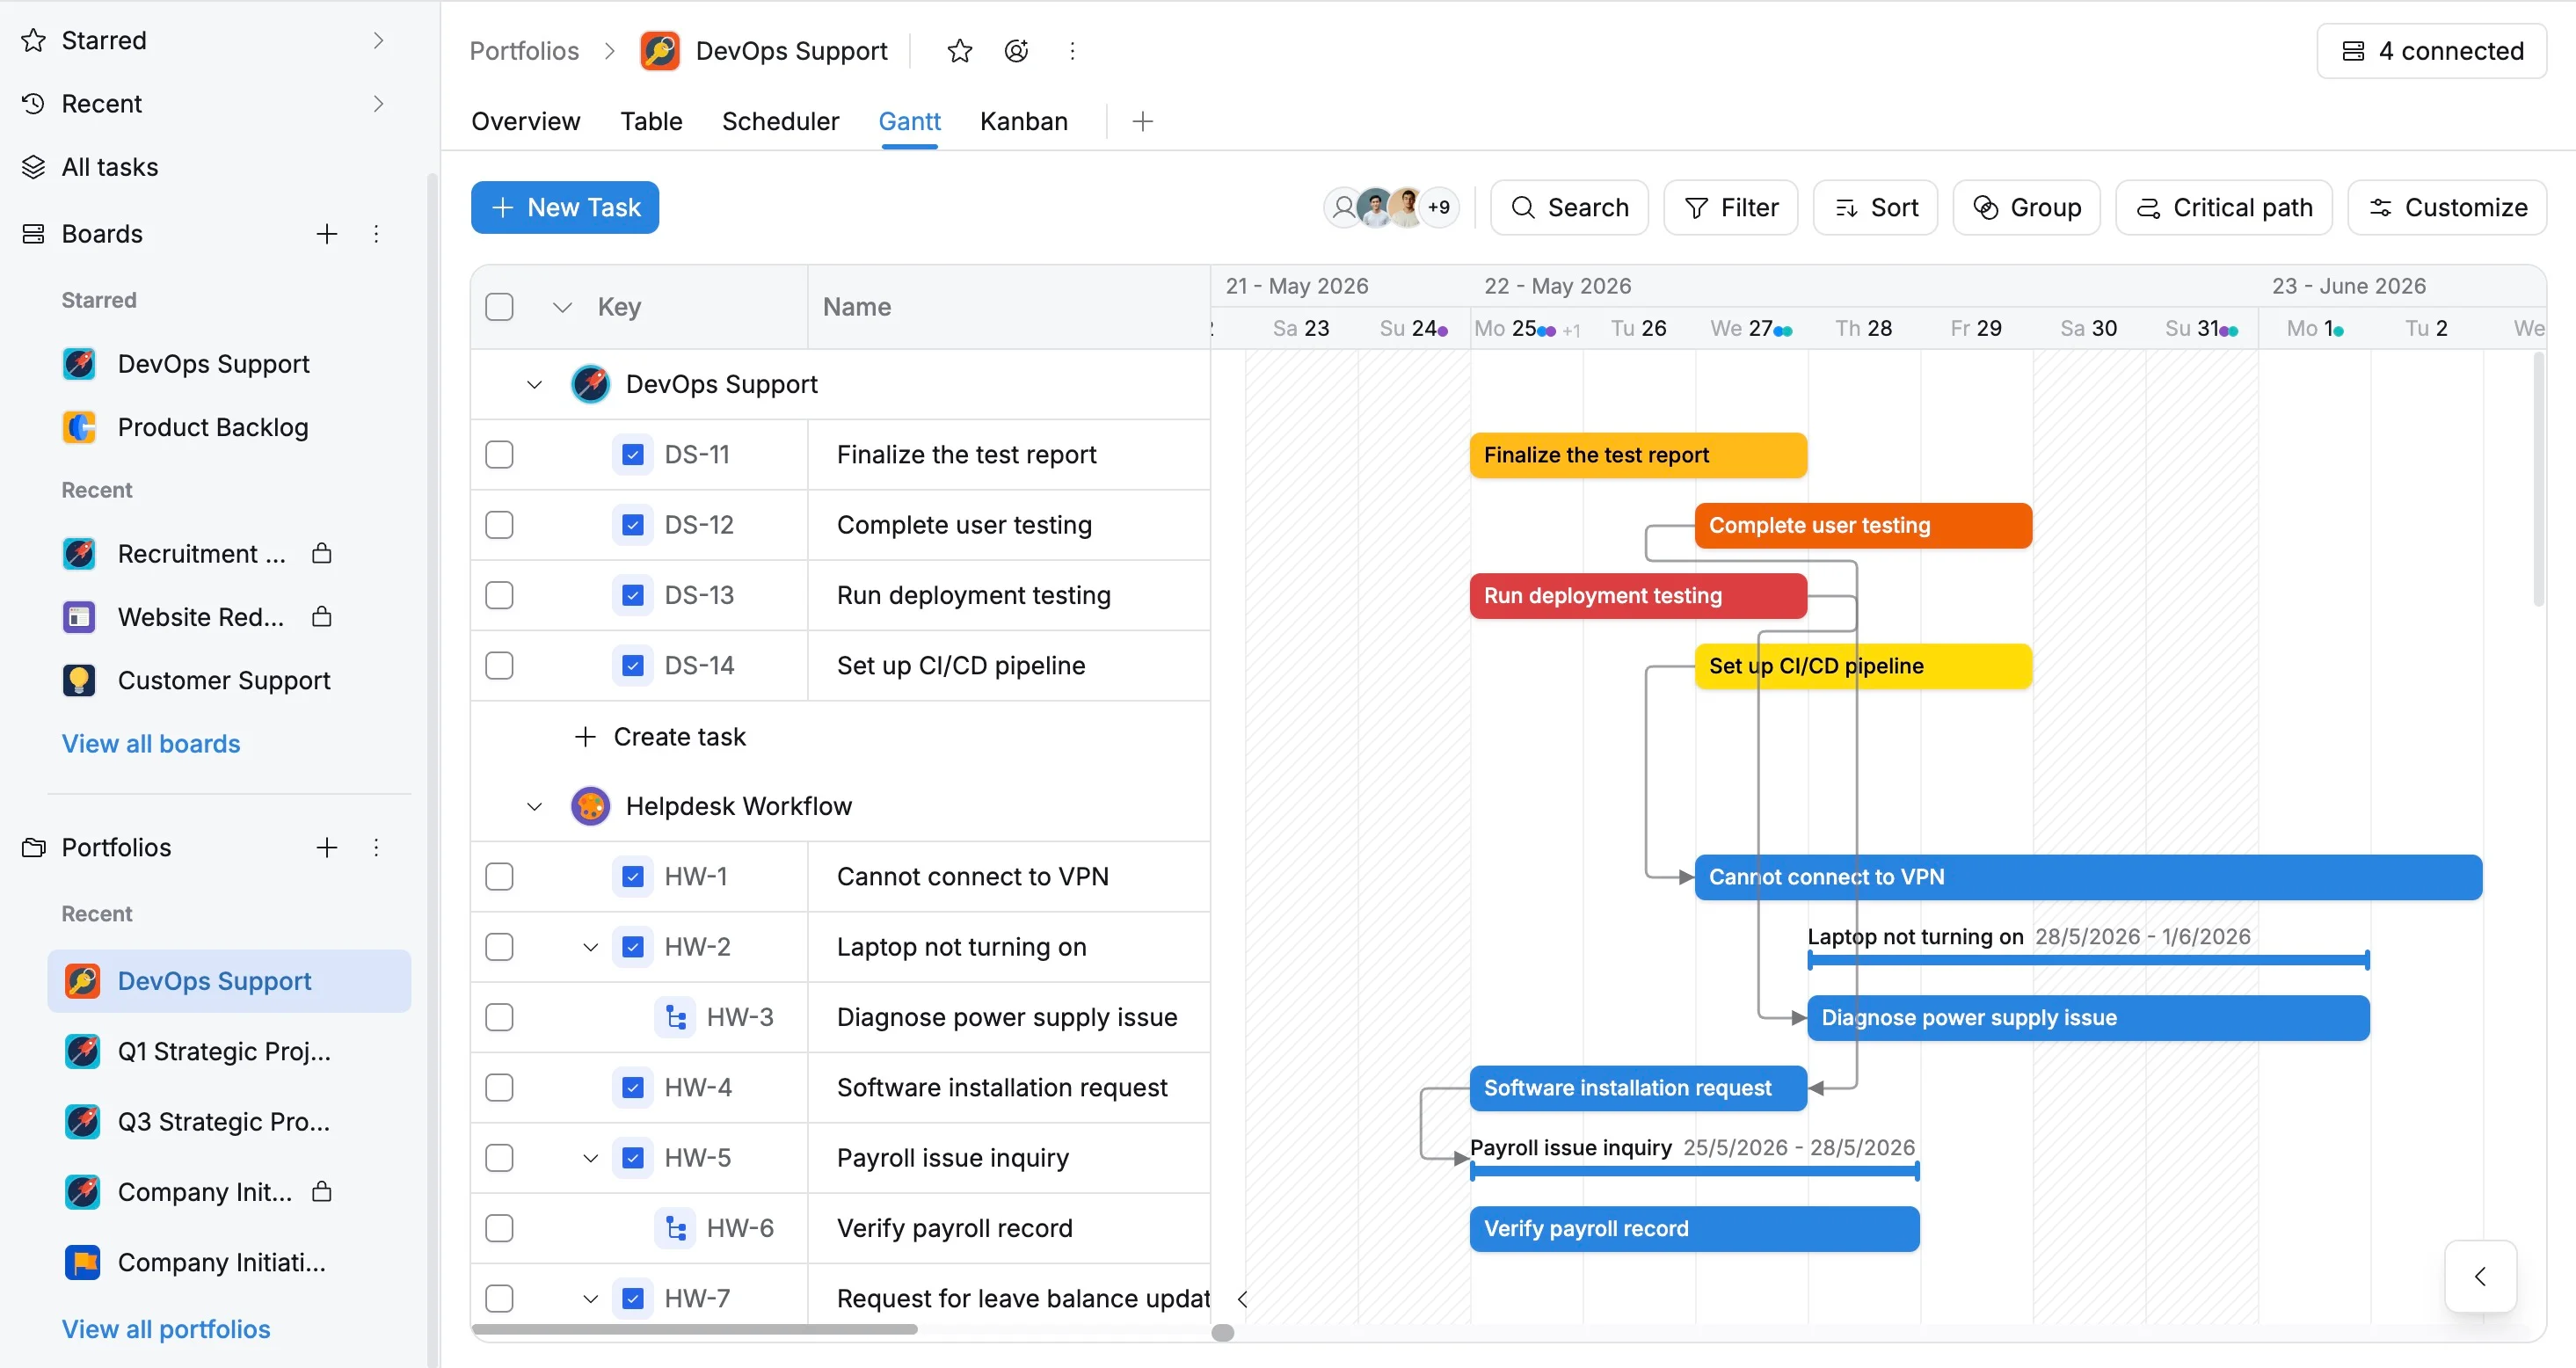
Task: Click the subtask icon on row HW-3
Action: click(x=676, y=1017)
